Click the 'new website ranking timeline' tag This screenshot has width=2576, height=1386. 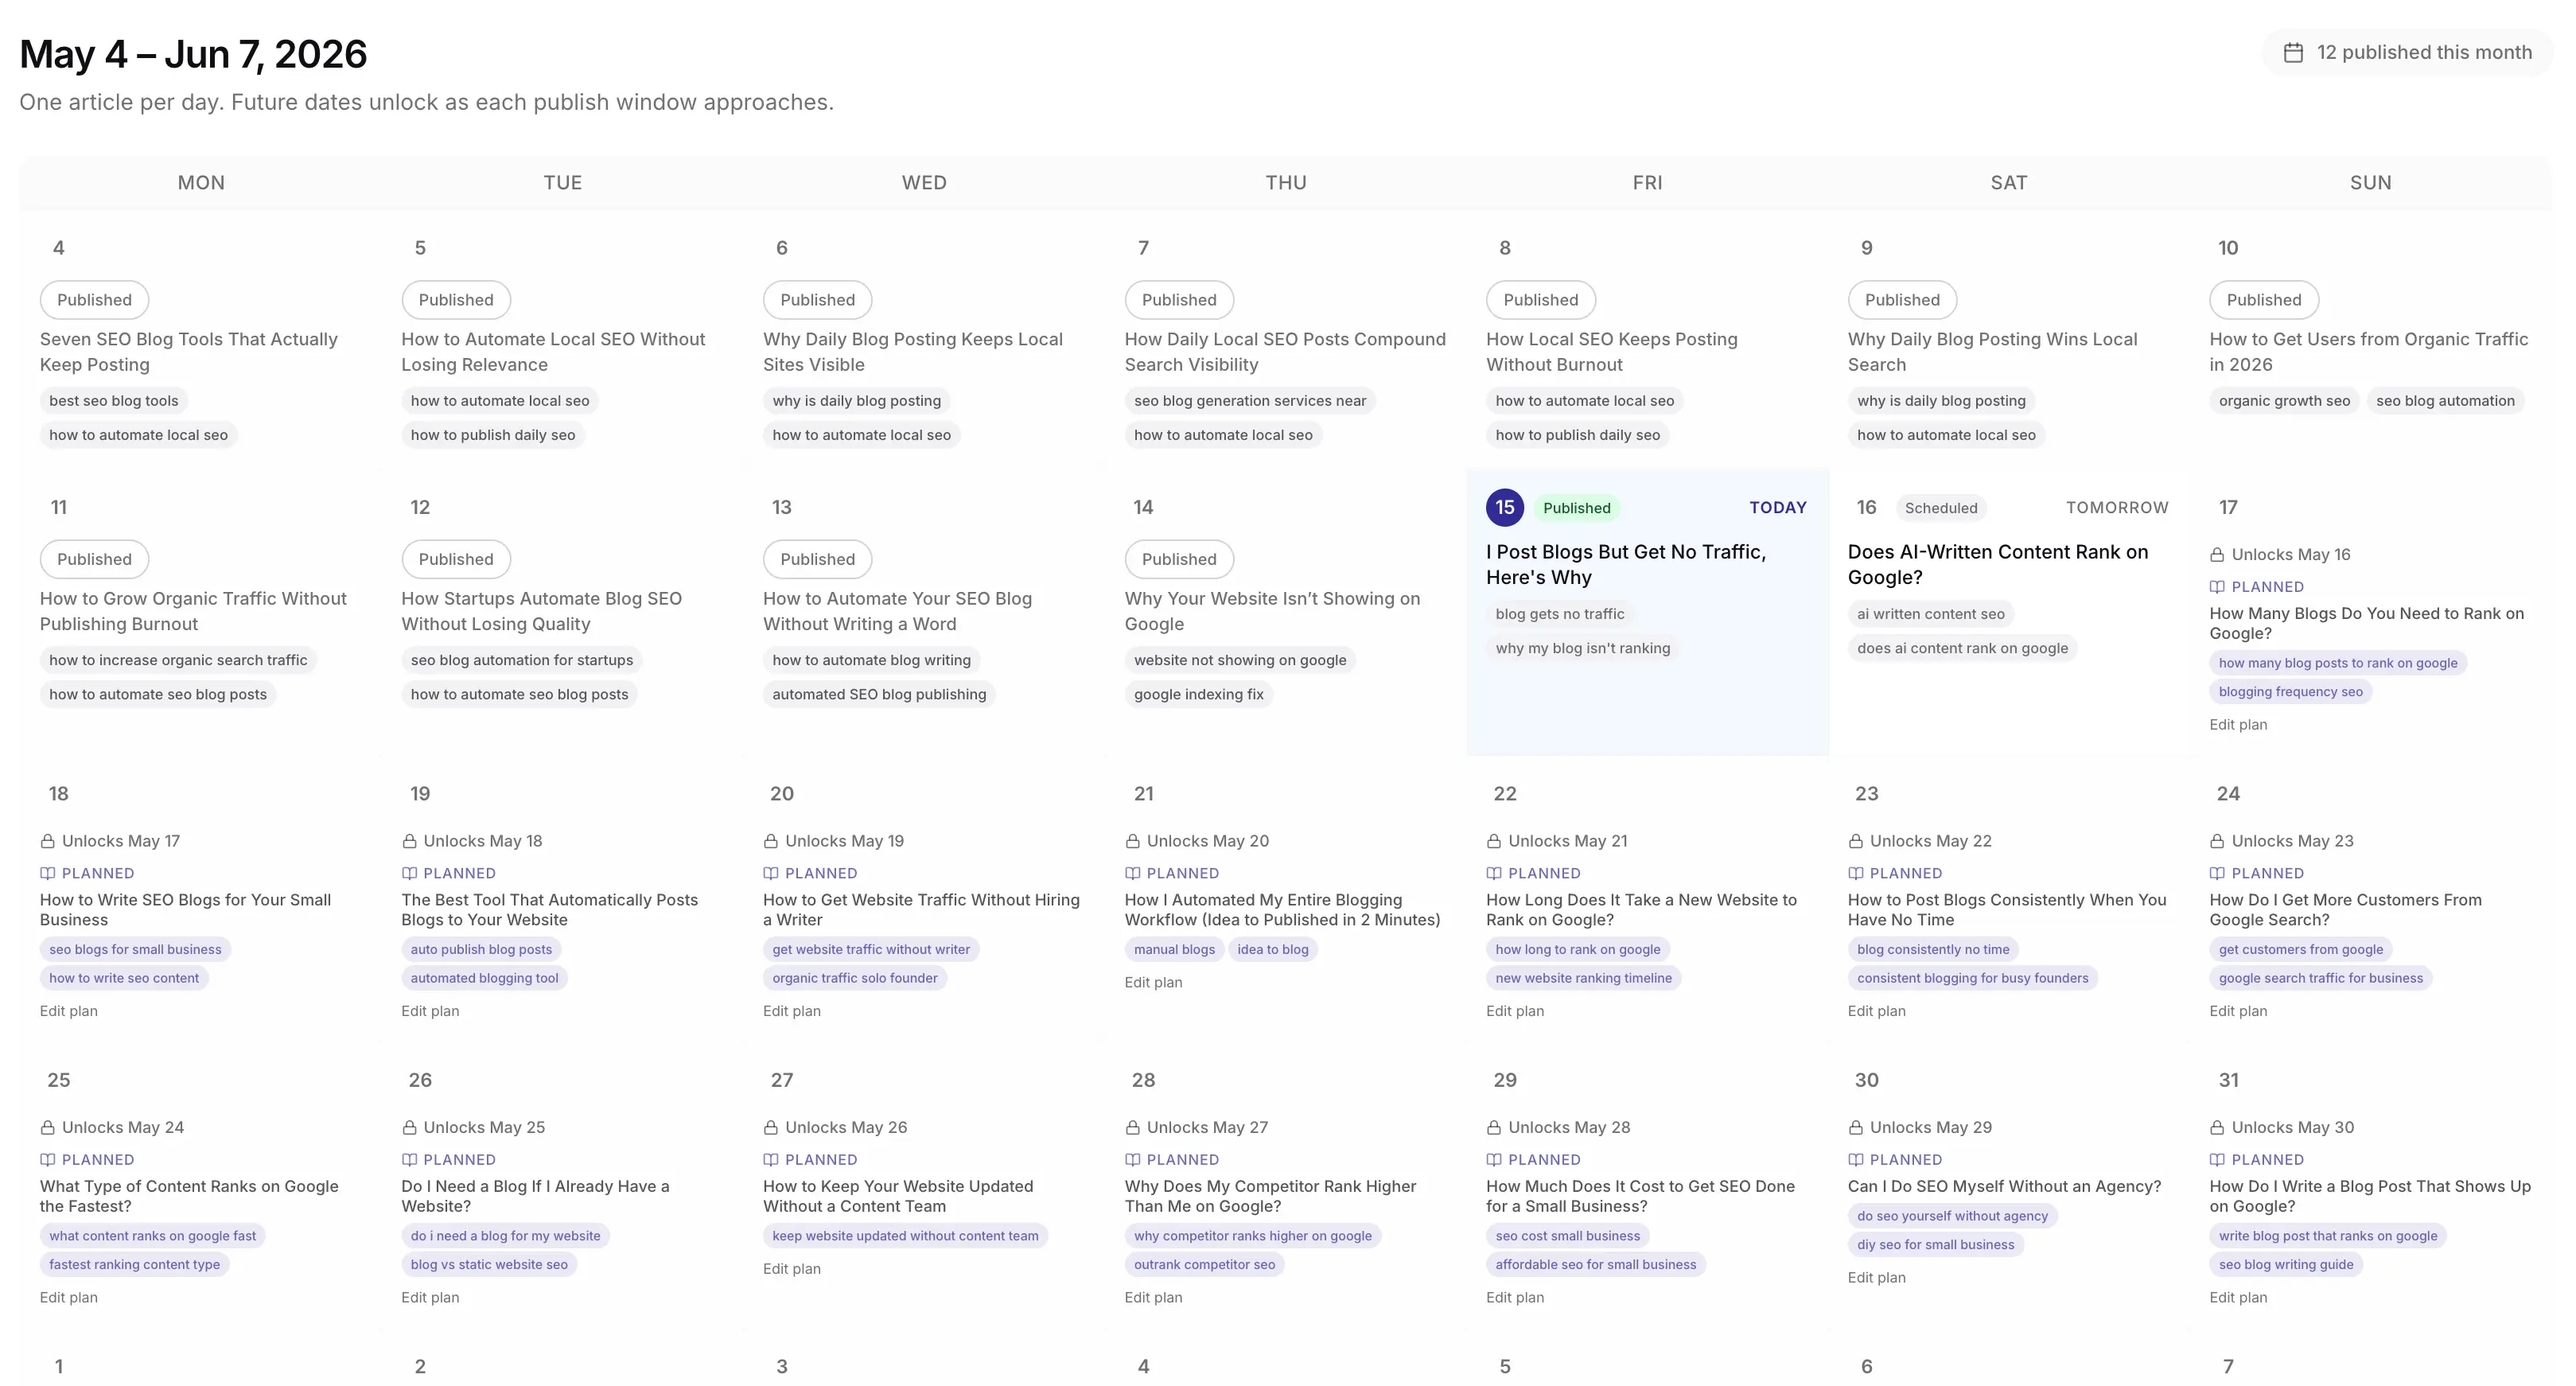[1583, 979]
